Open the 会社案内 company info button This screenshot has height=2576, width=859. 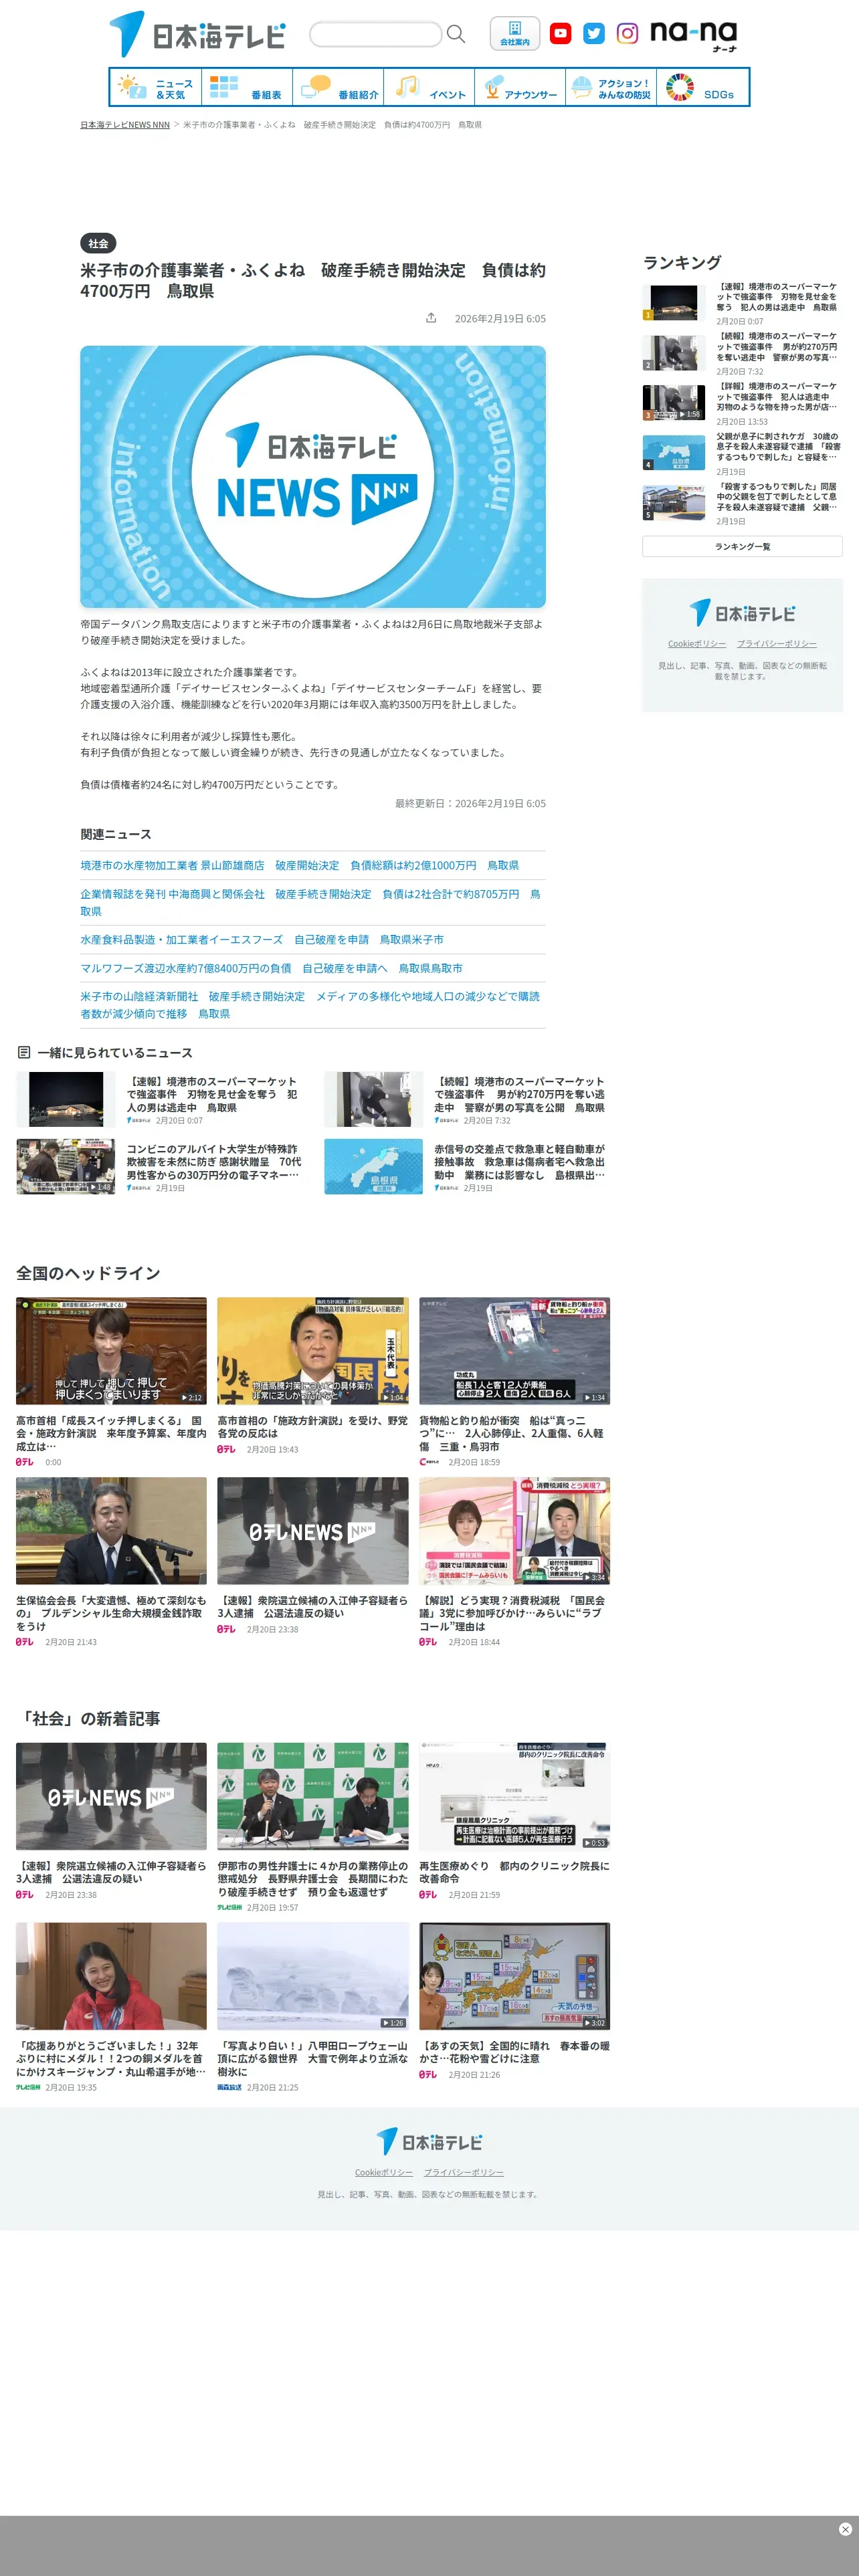pos(515,33)
